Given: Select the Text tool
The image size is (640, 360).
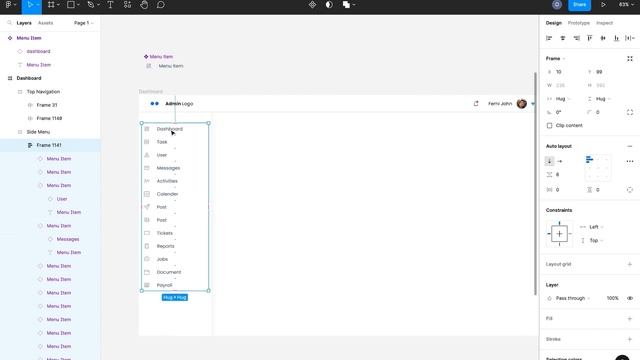Looking at the screenshot, I should pos(110,5).
